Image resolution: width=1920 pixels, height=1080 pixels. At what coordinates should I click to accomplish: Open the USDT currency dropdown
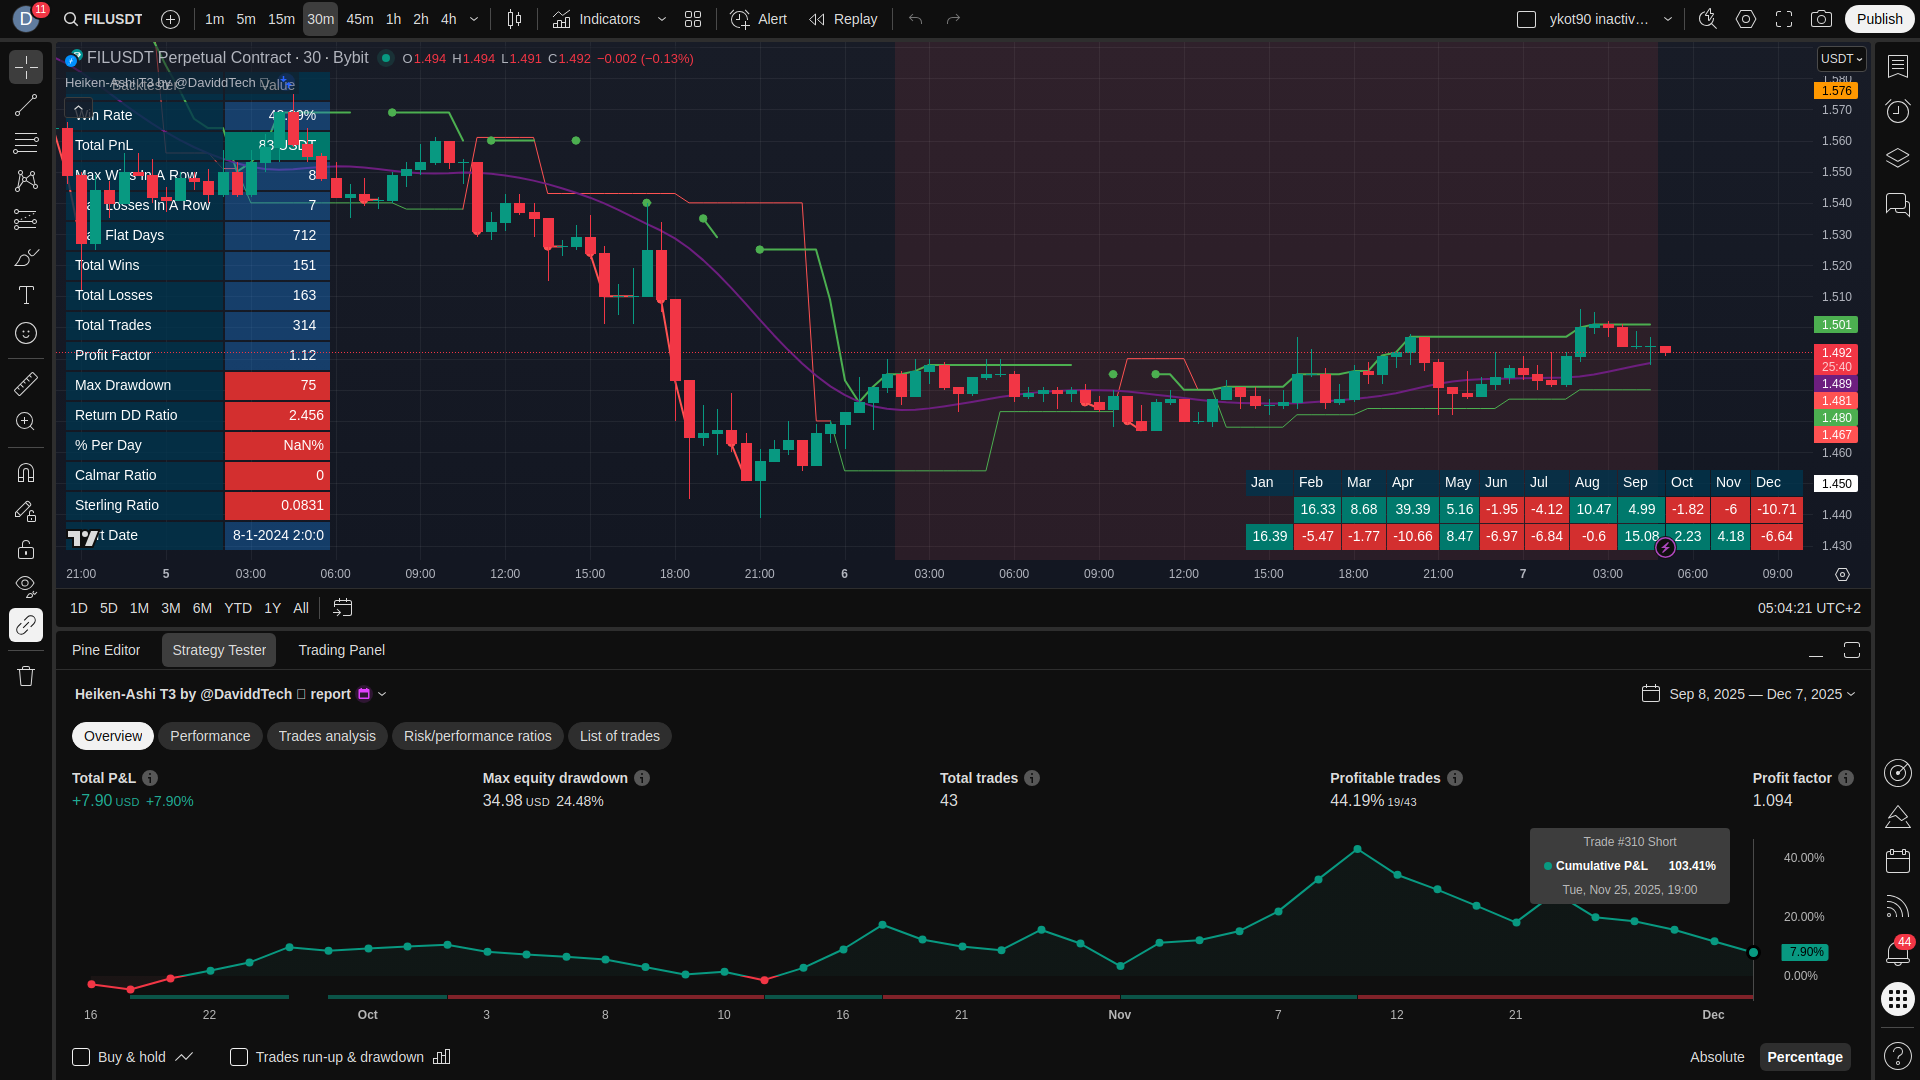[1841, 59]
